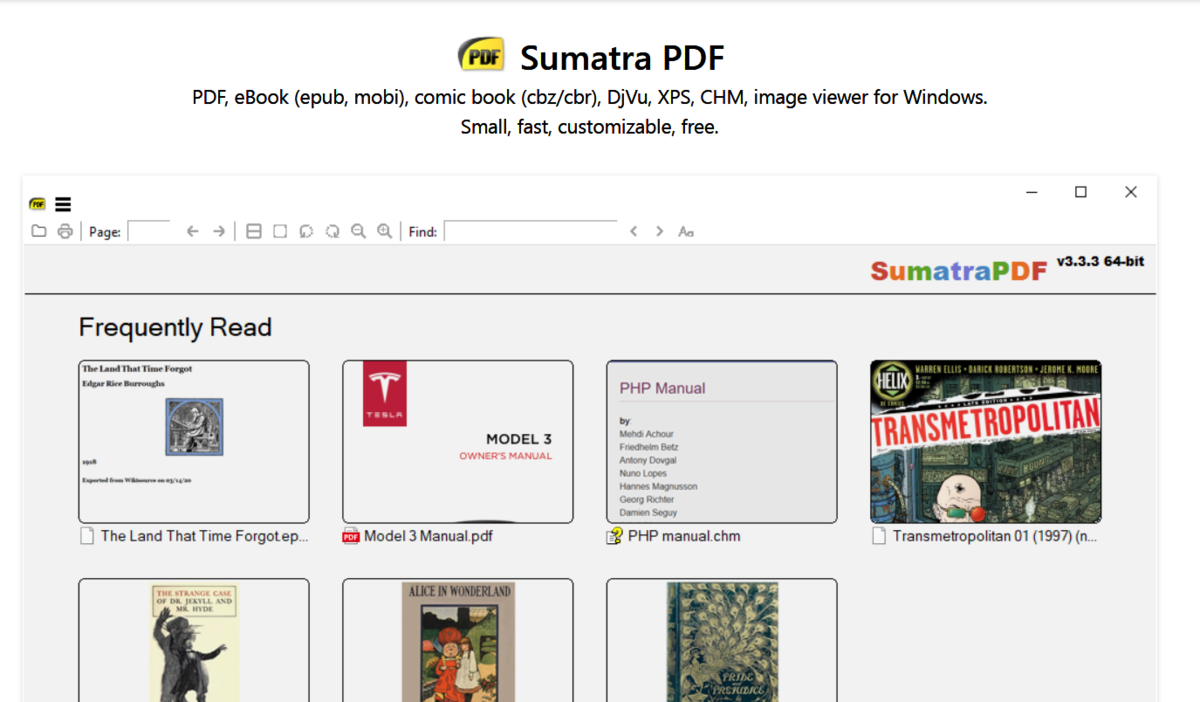This screenshot has width=1200, height=702.
Task: Rotate the page left
Action: click(306, 231)
